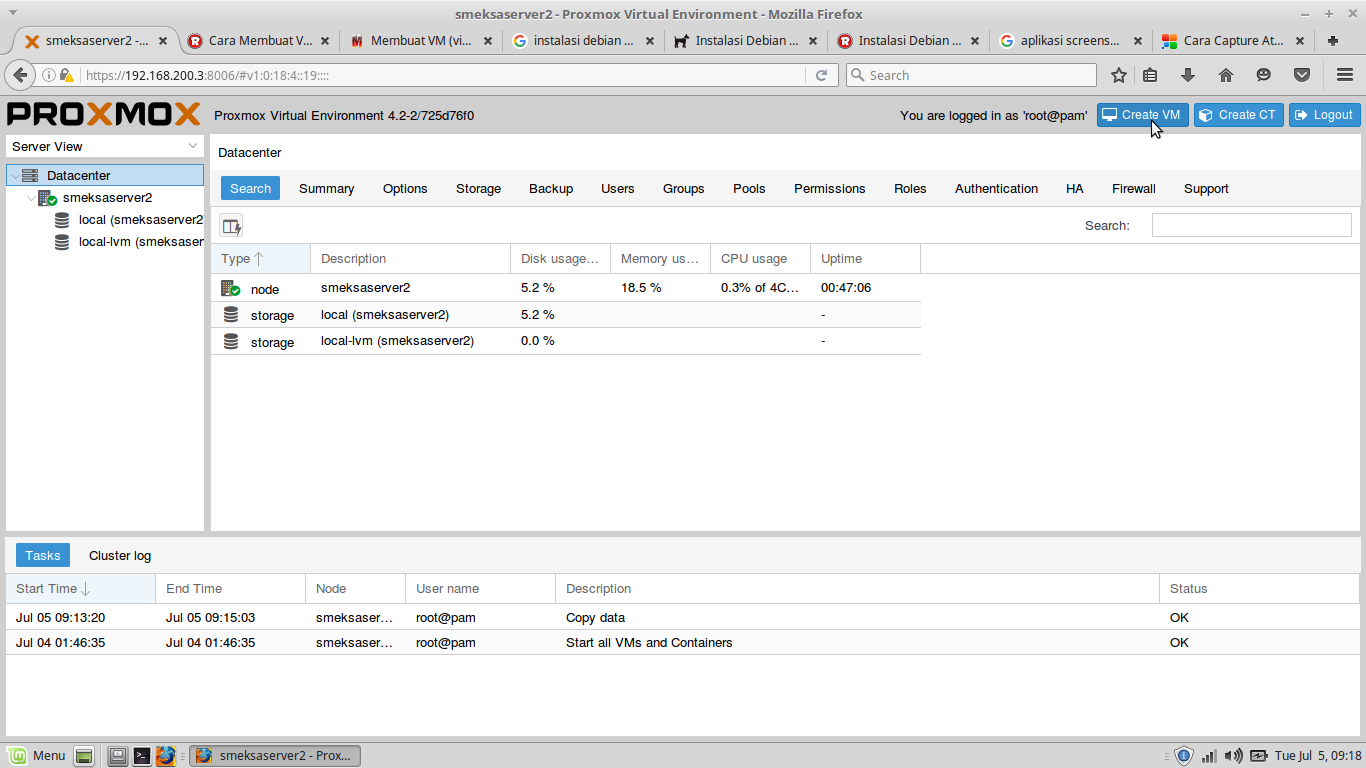Screen dimensions: 1366x768
Task: Open the Firewall tab
Action: [1134, 188]
